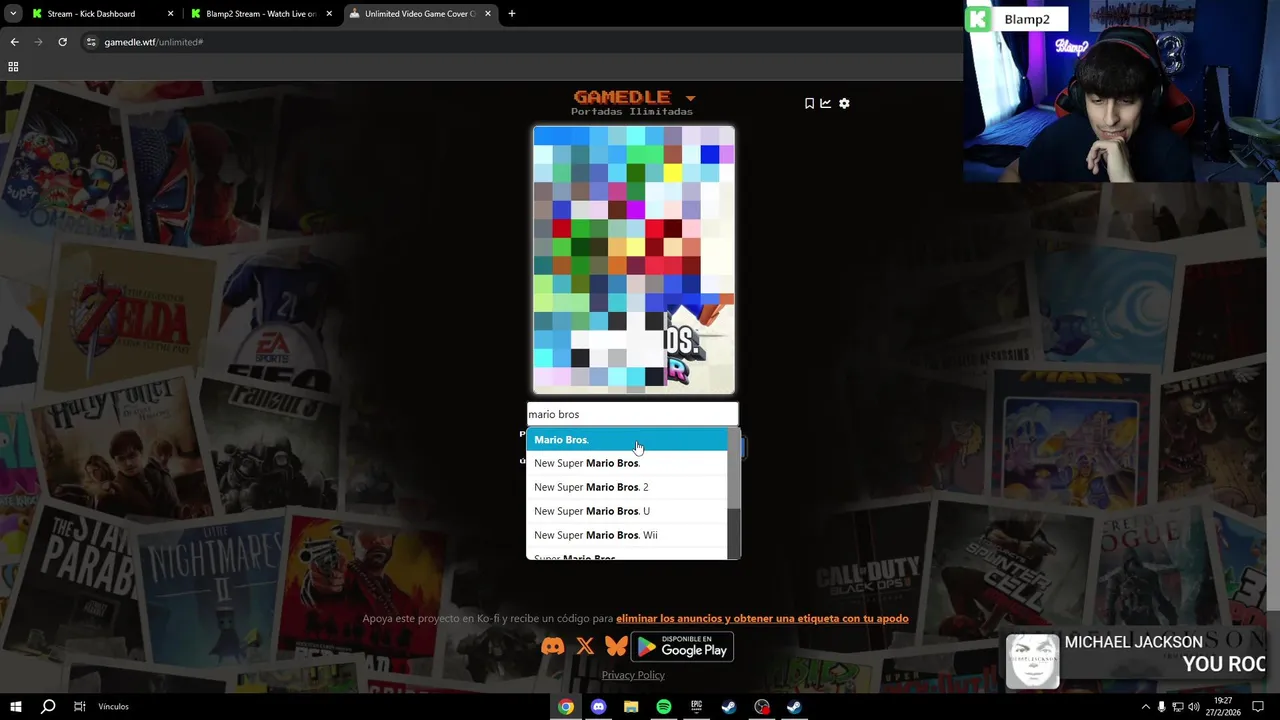Open the Windows notification center

pyautogui.click(x=1258, y=707)
